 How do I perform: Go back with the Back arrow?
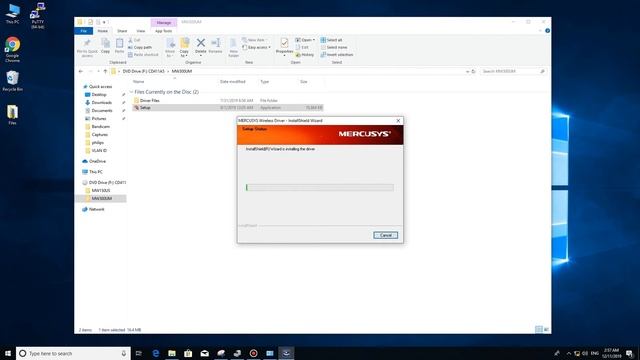(x=80, y=71)
